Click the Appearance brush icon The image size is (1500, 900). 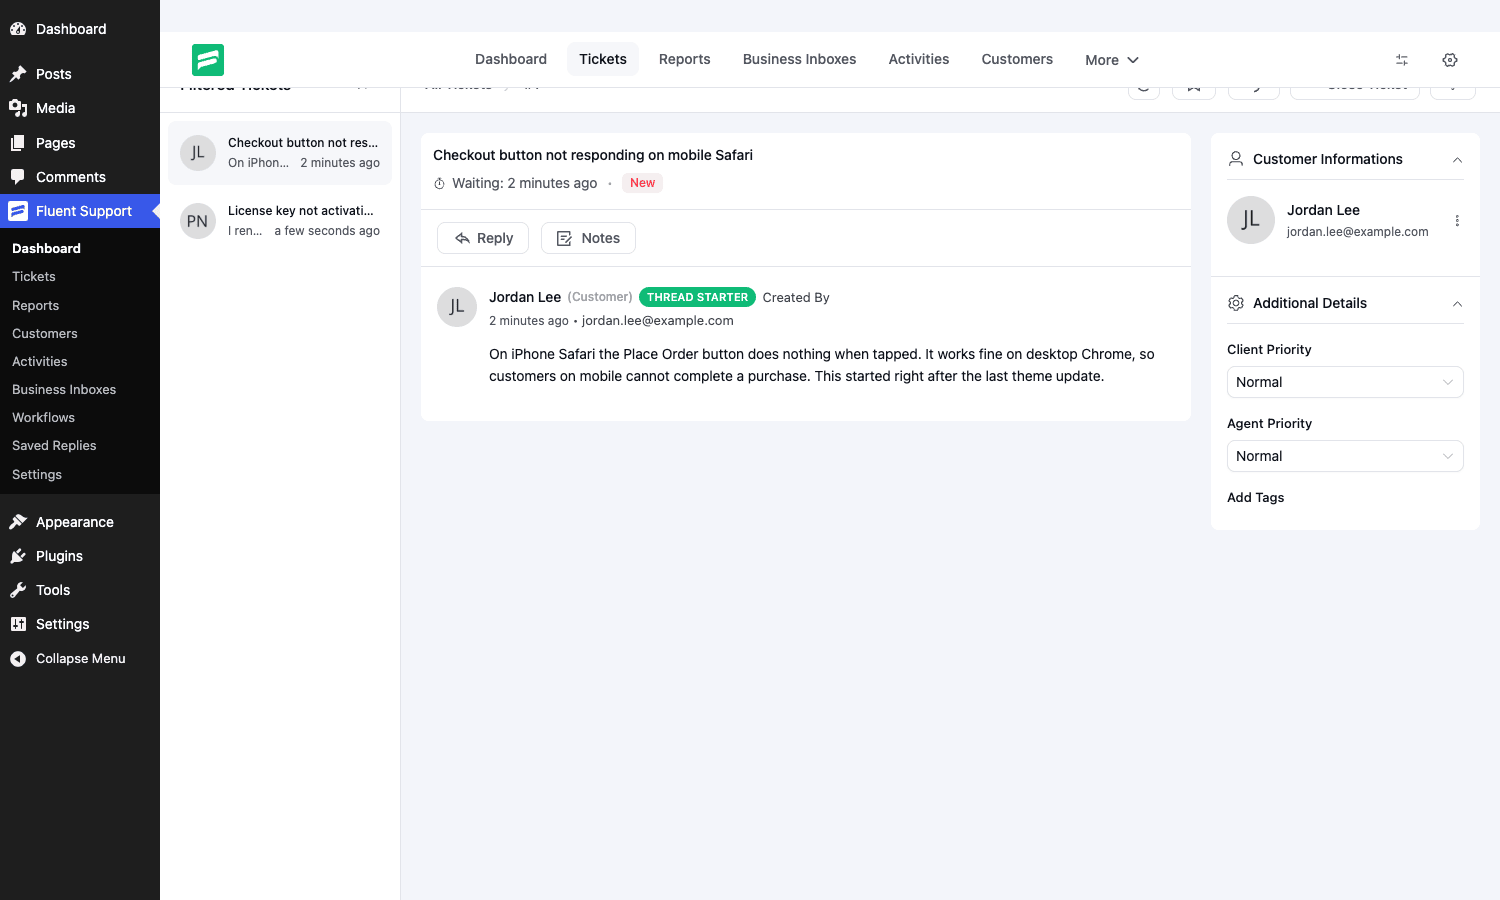pos(18,522)
